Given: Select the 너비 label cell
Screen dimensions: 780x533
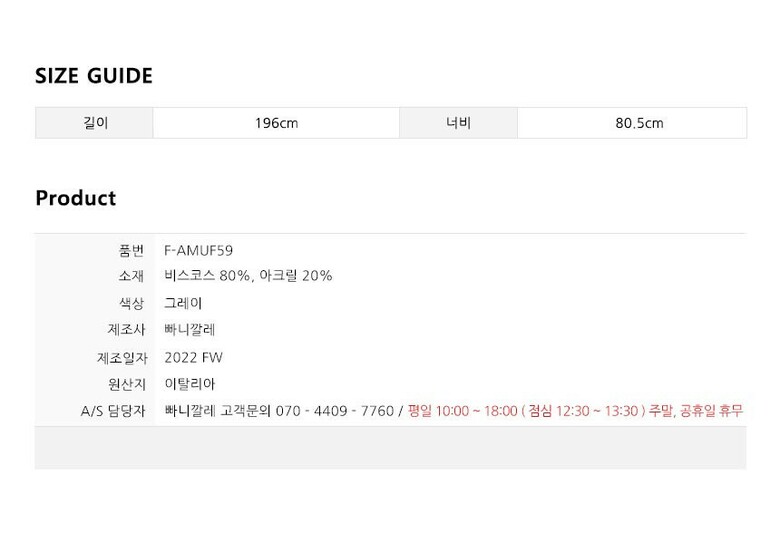Looking at the screenshot, I should click(458, 123).
